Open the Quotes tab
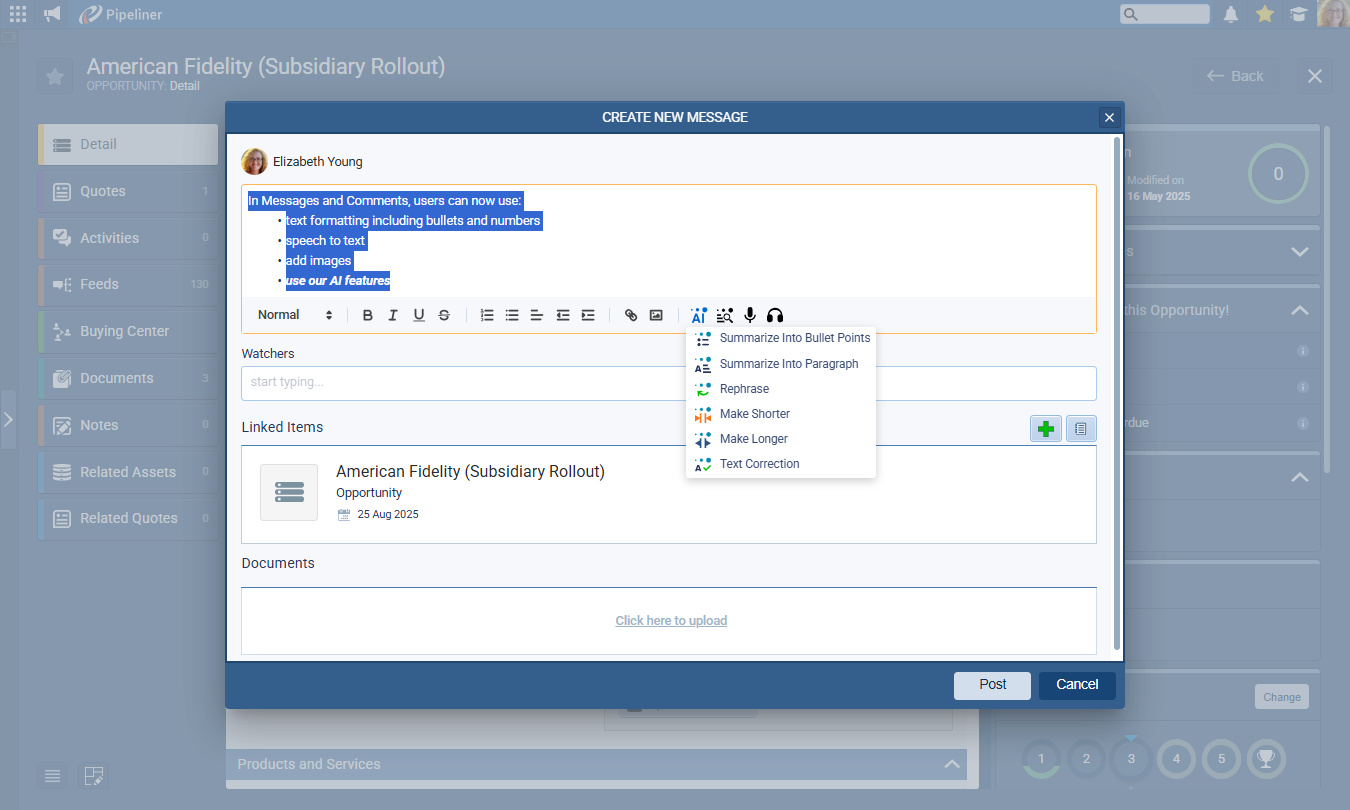Image resolution: width=1350 pixels, height=810 pixels. tap(128, 191)
